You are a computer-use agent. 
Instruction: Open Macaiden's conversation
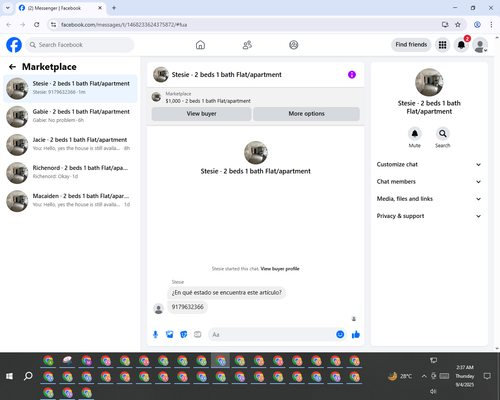click(70, 201)
